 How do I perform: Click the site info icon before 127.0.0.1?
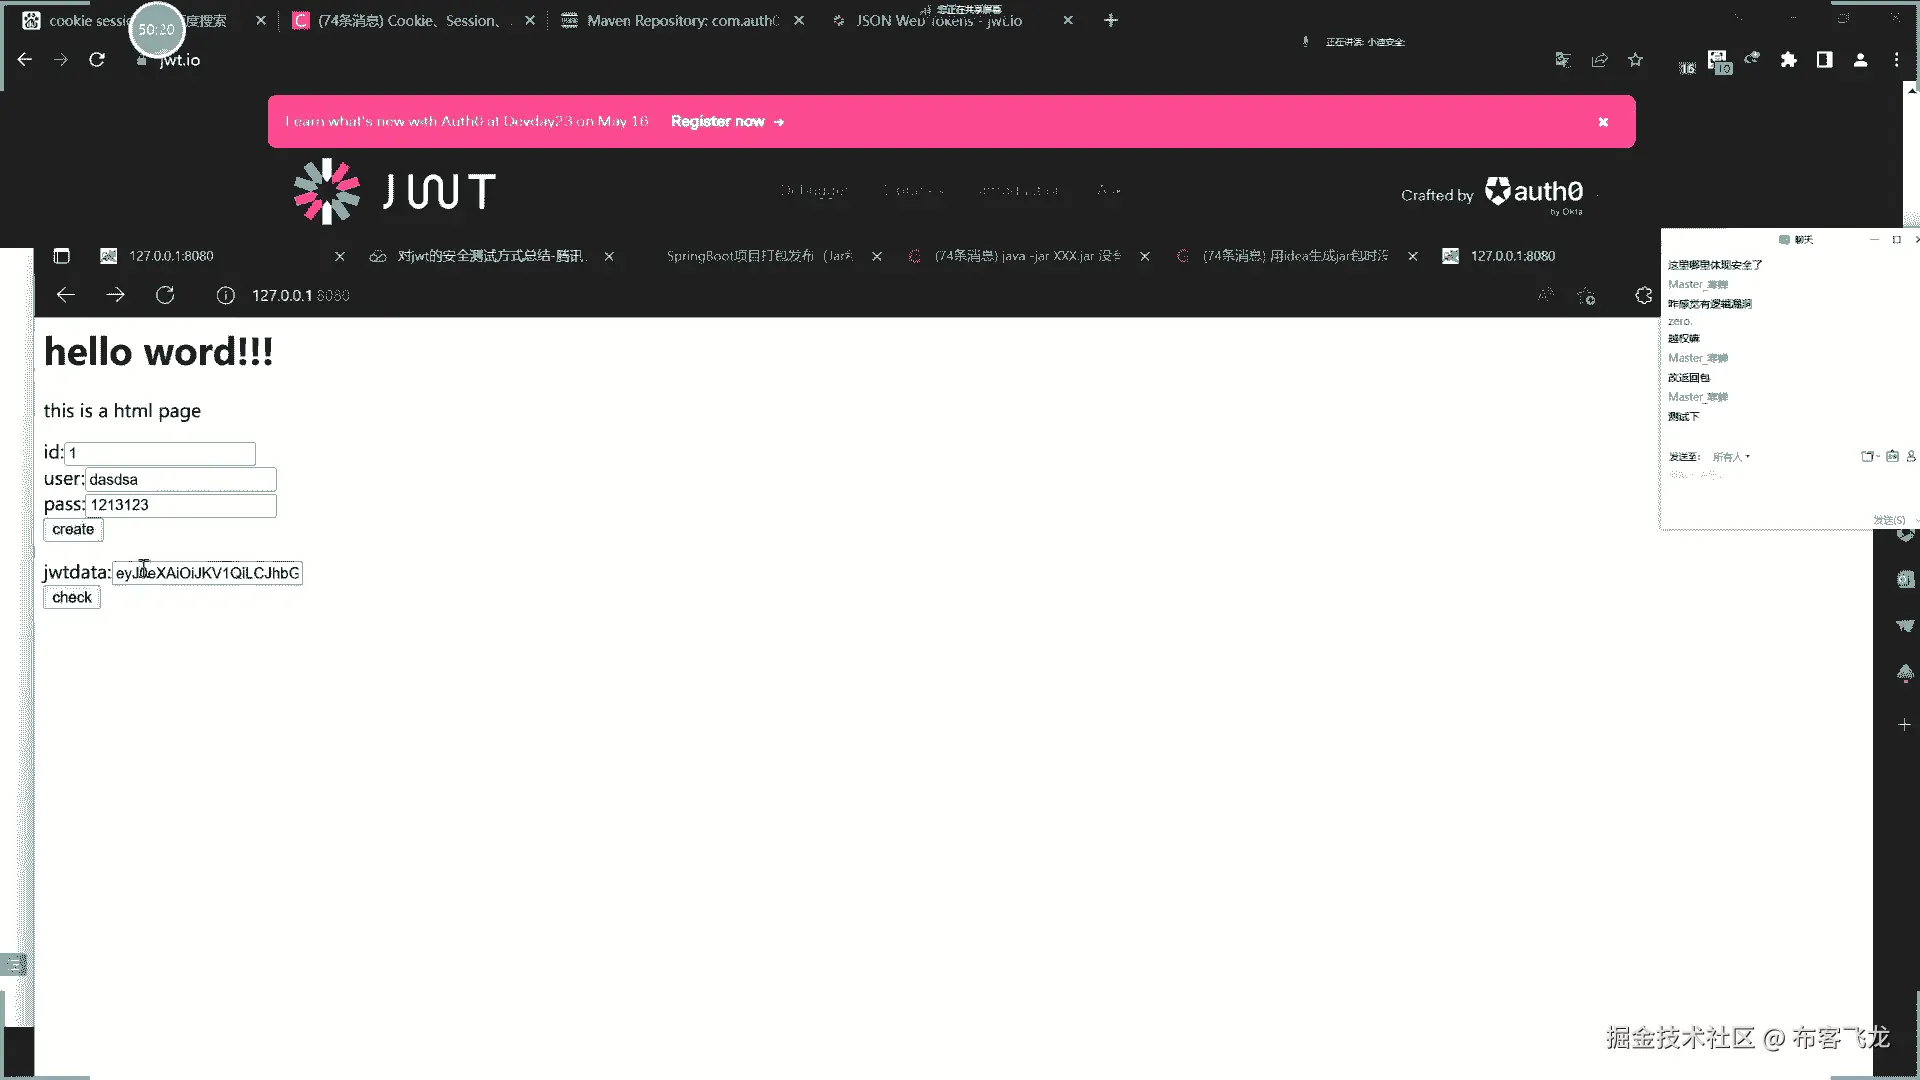point(226,295)
